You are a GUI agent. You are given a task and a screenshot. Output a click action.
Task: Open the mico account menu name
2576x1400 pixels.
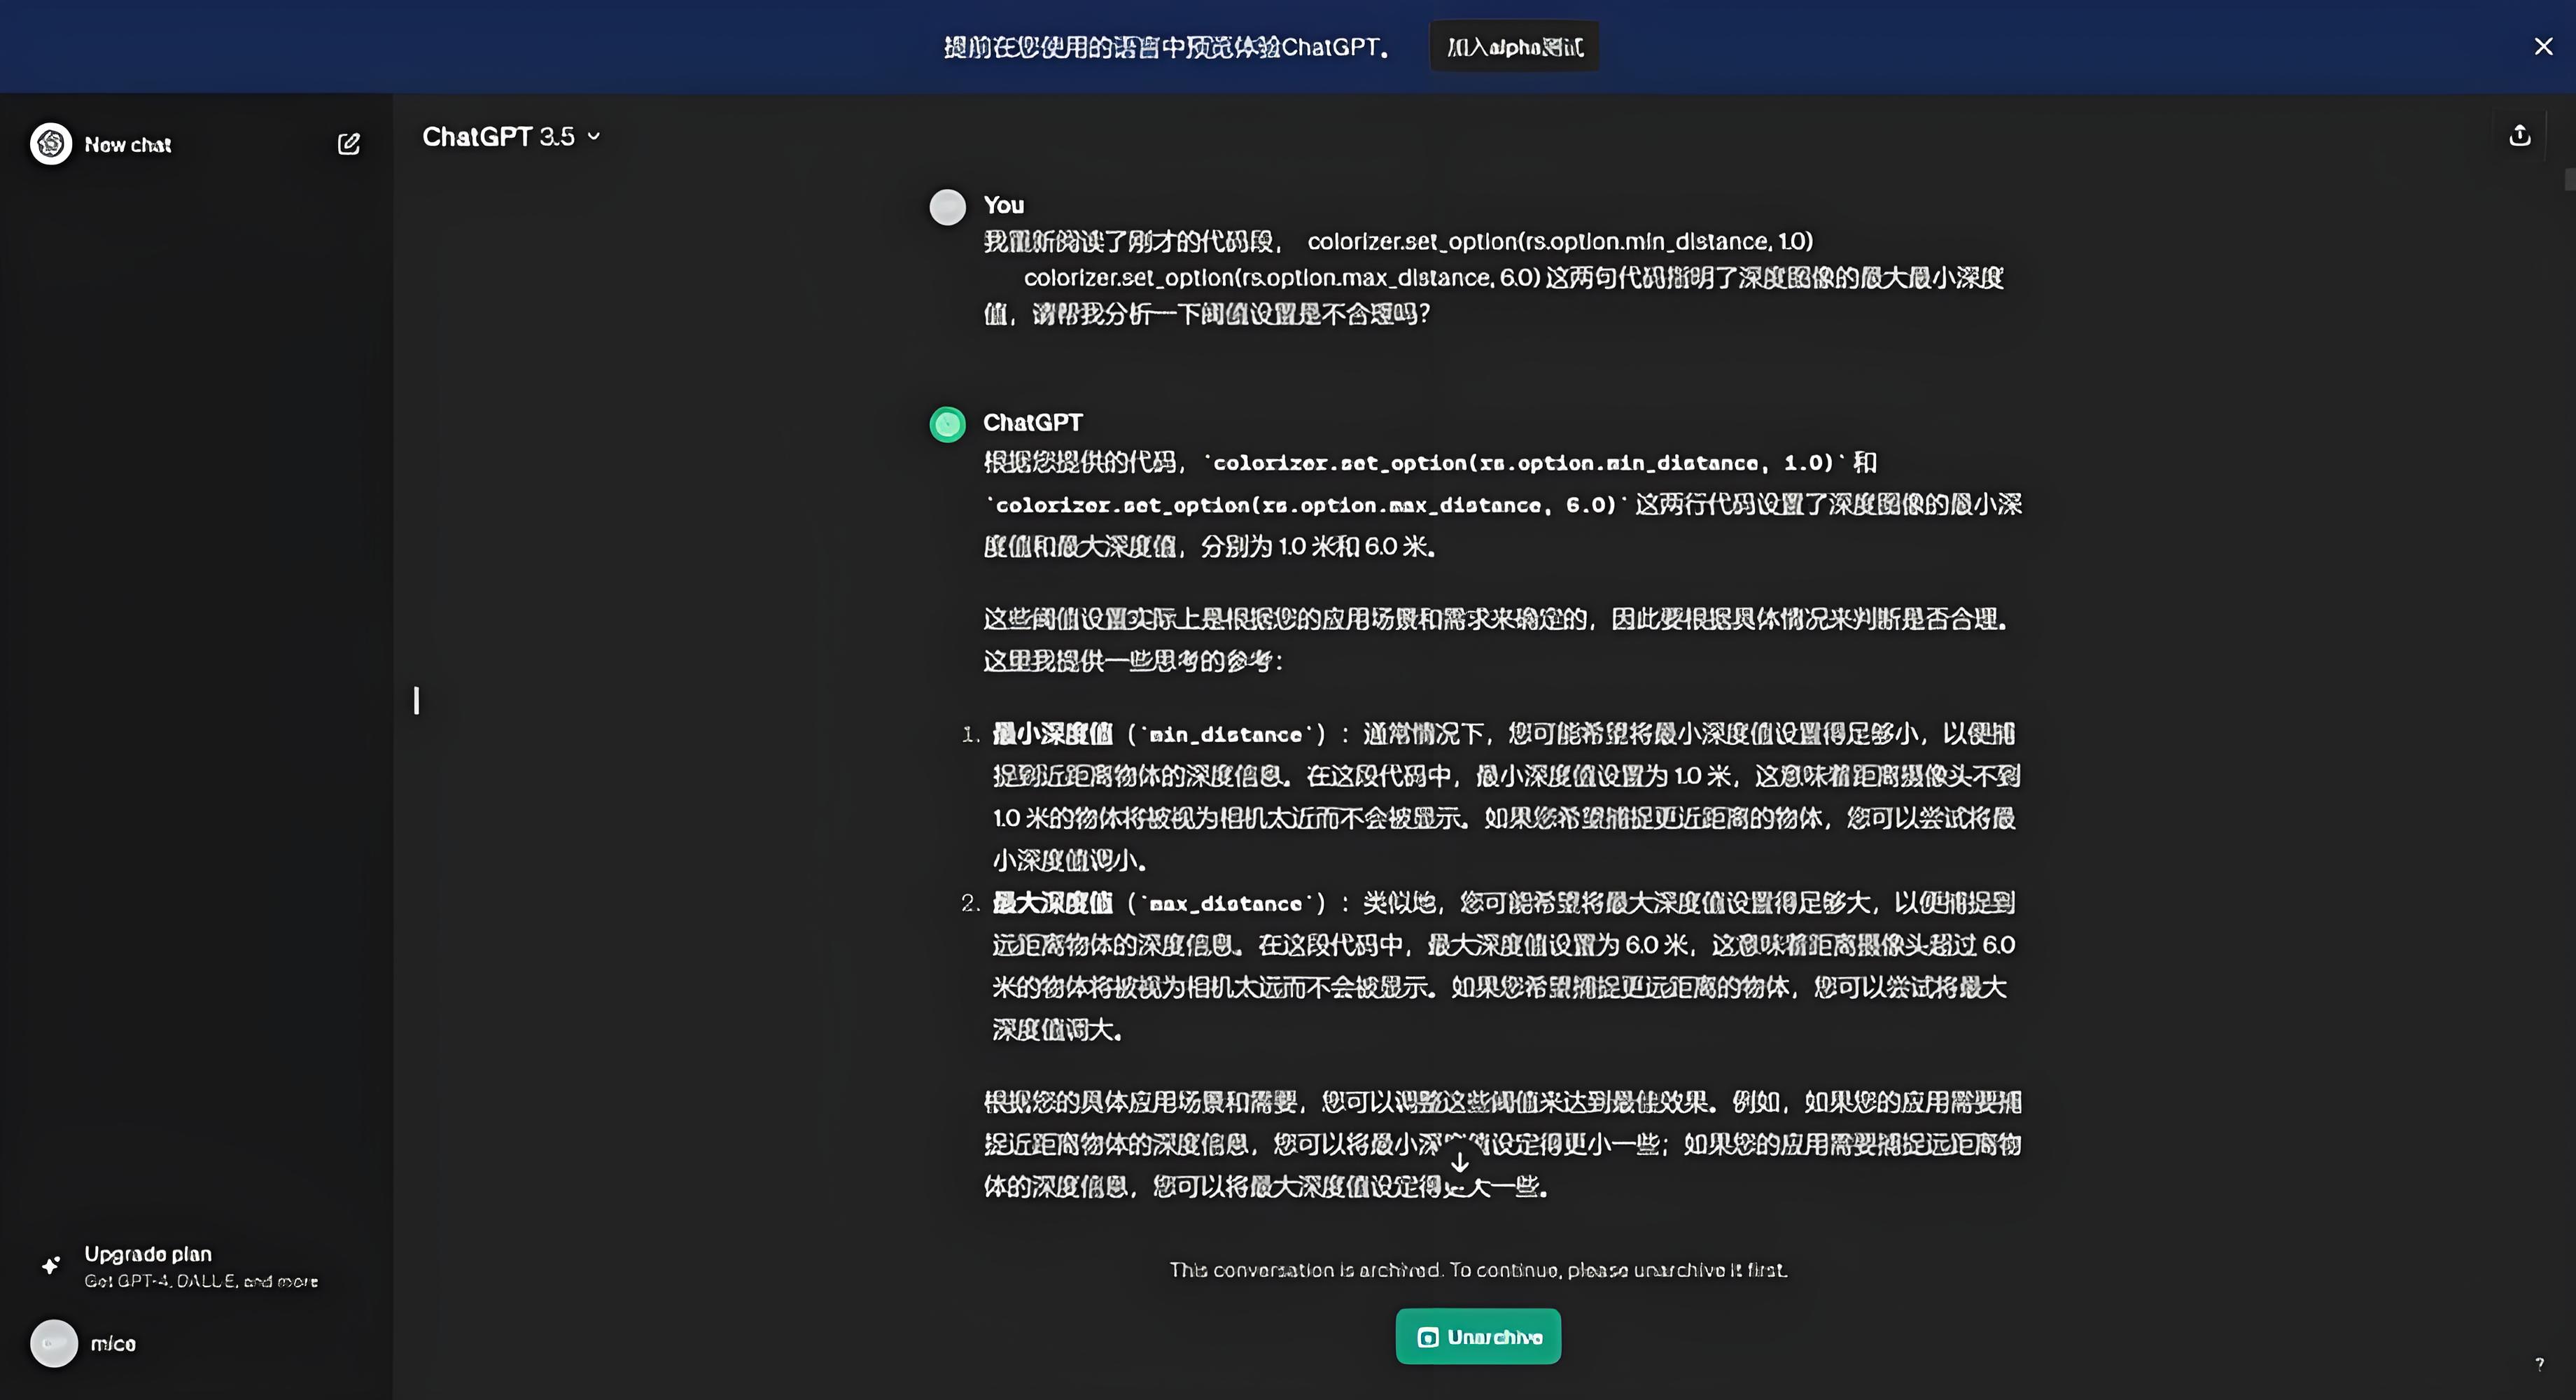pos(113,1344)
